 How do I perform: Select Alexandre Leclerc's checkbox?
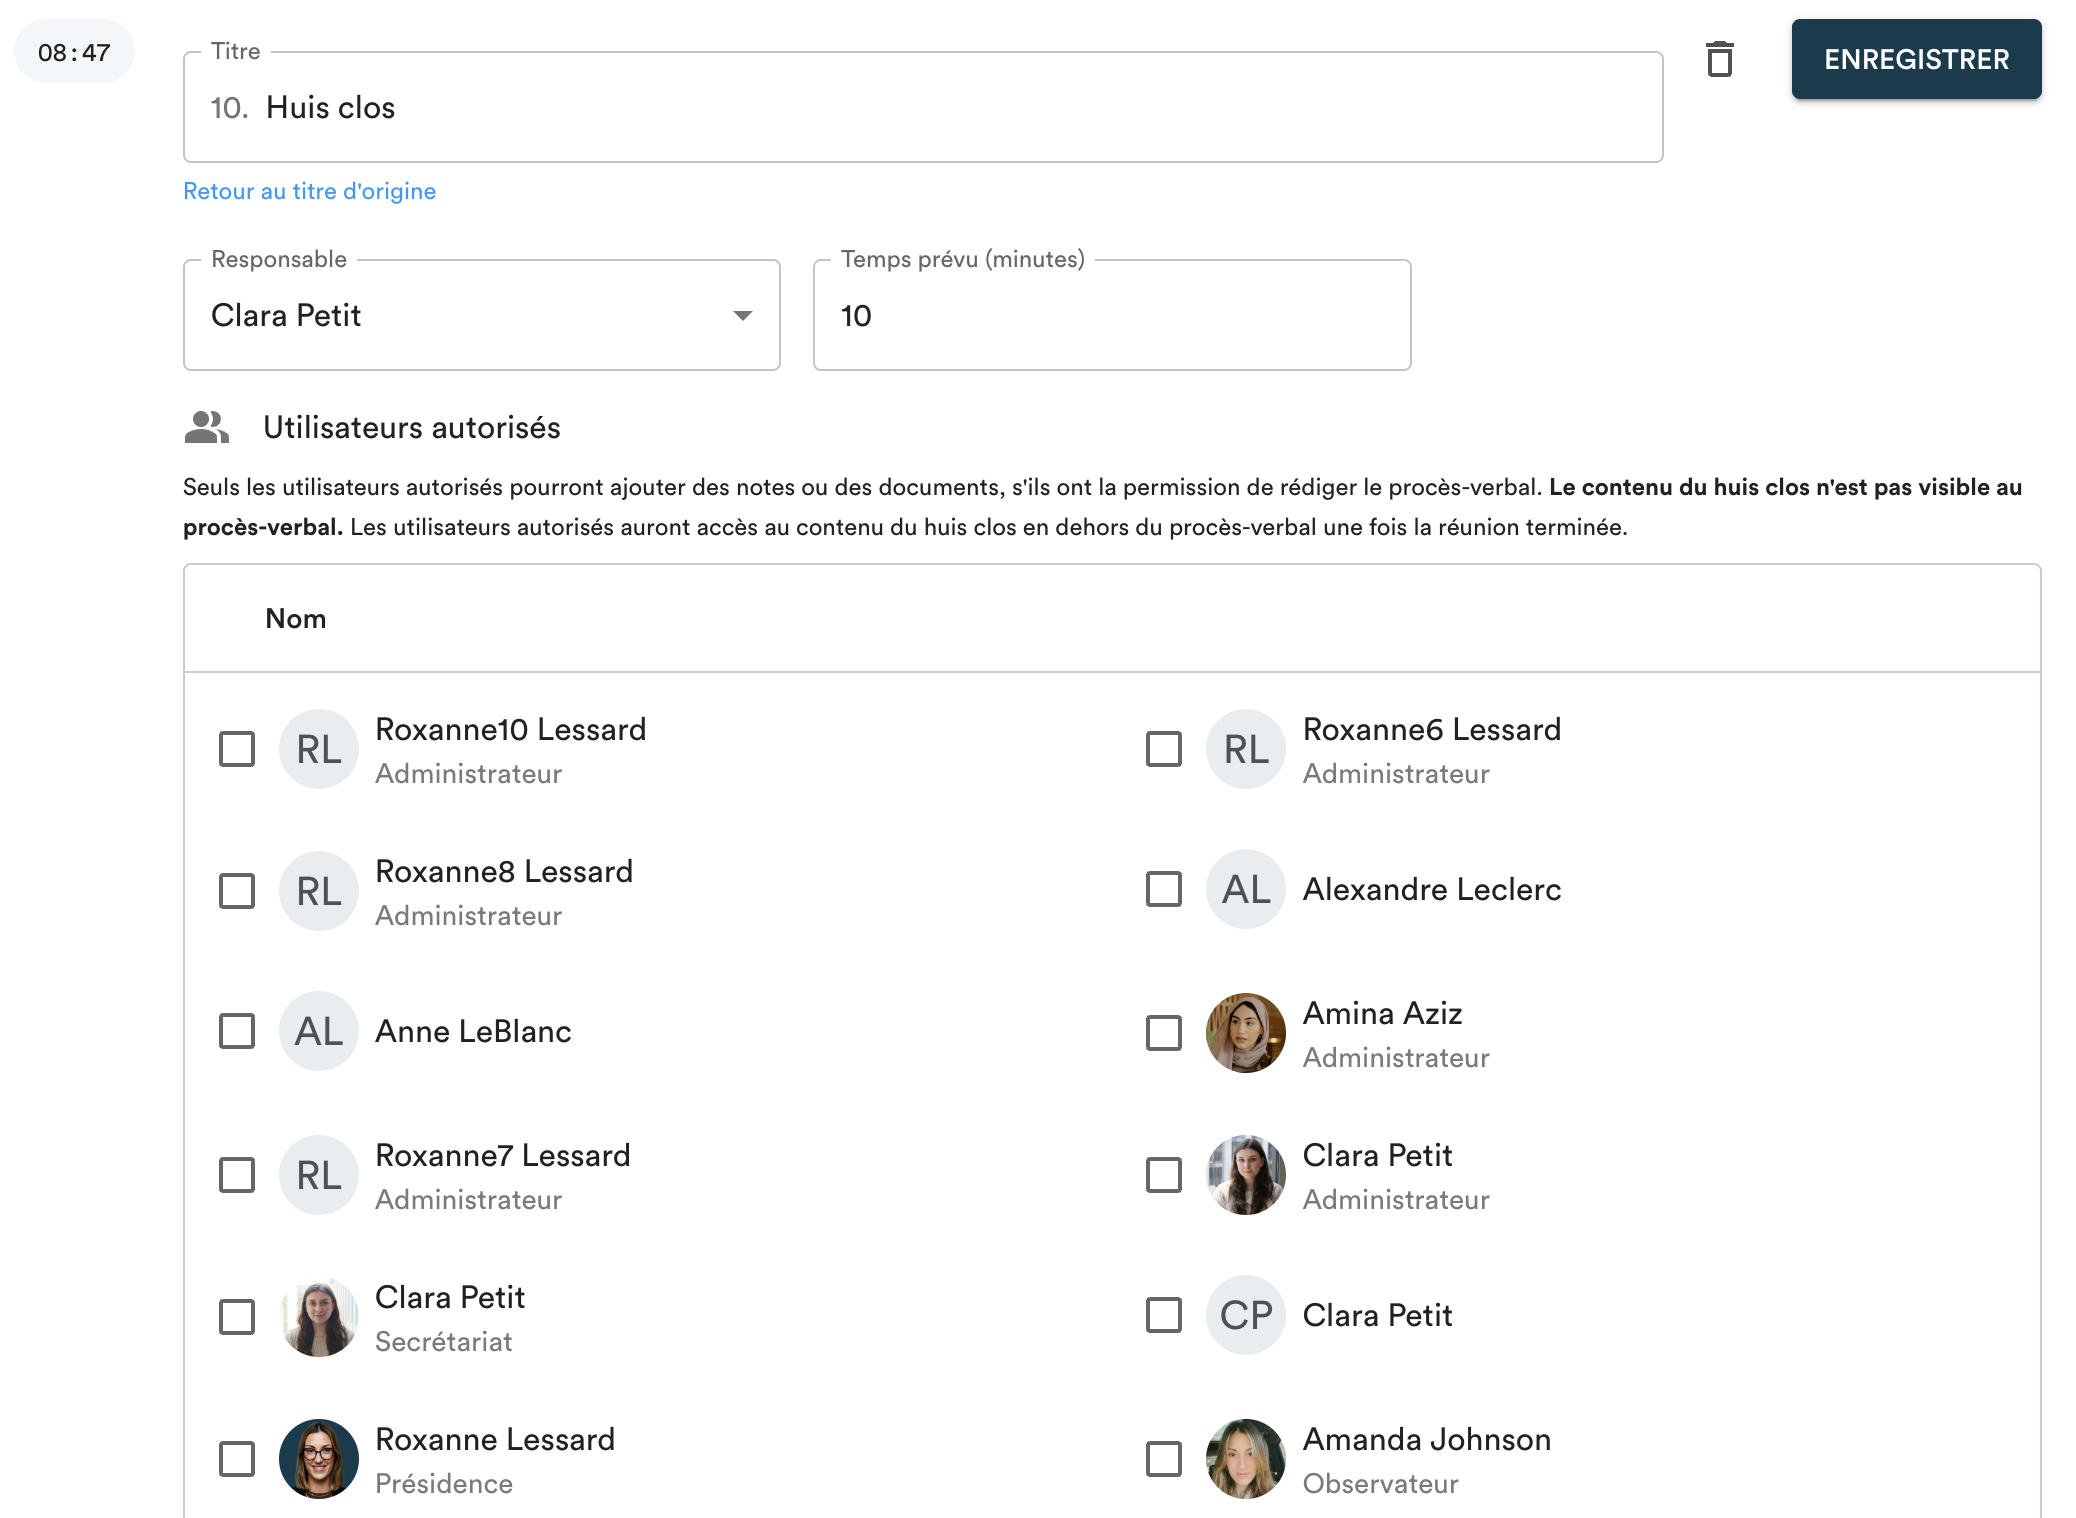(1163, 889)
